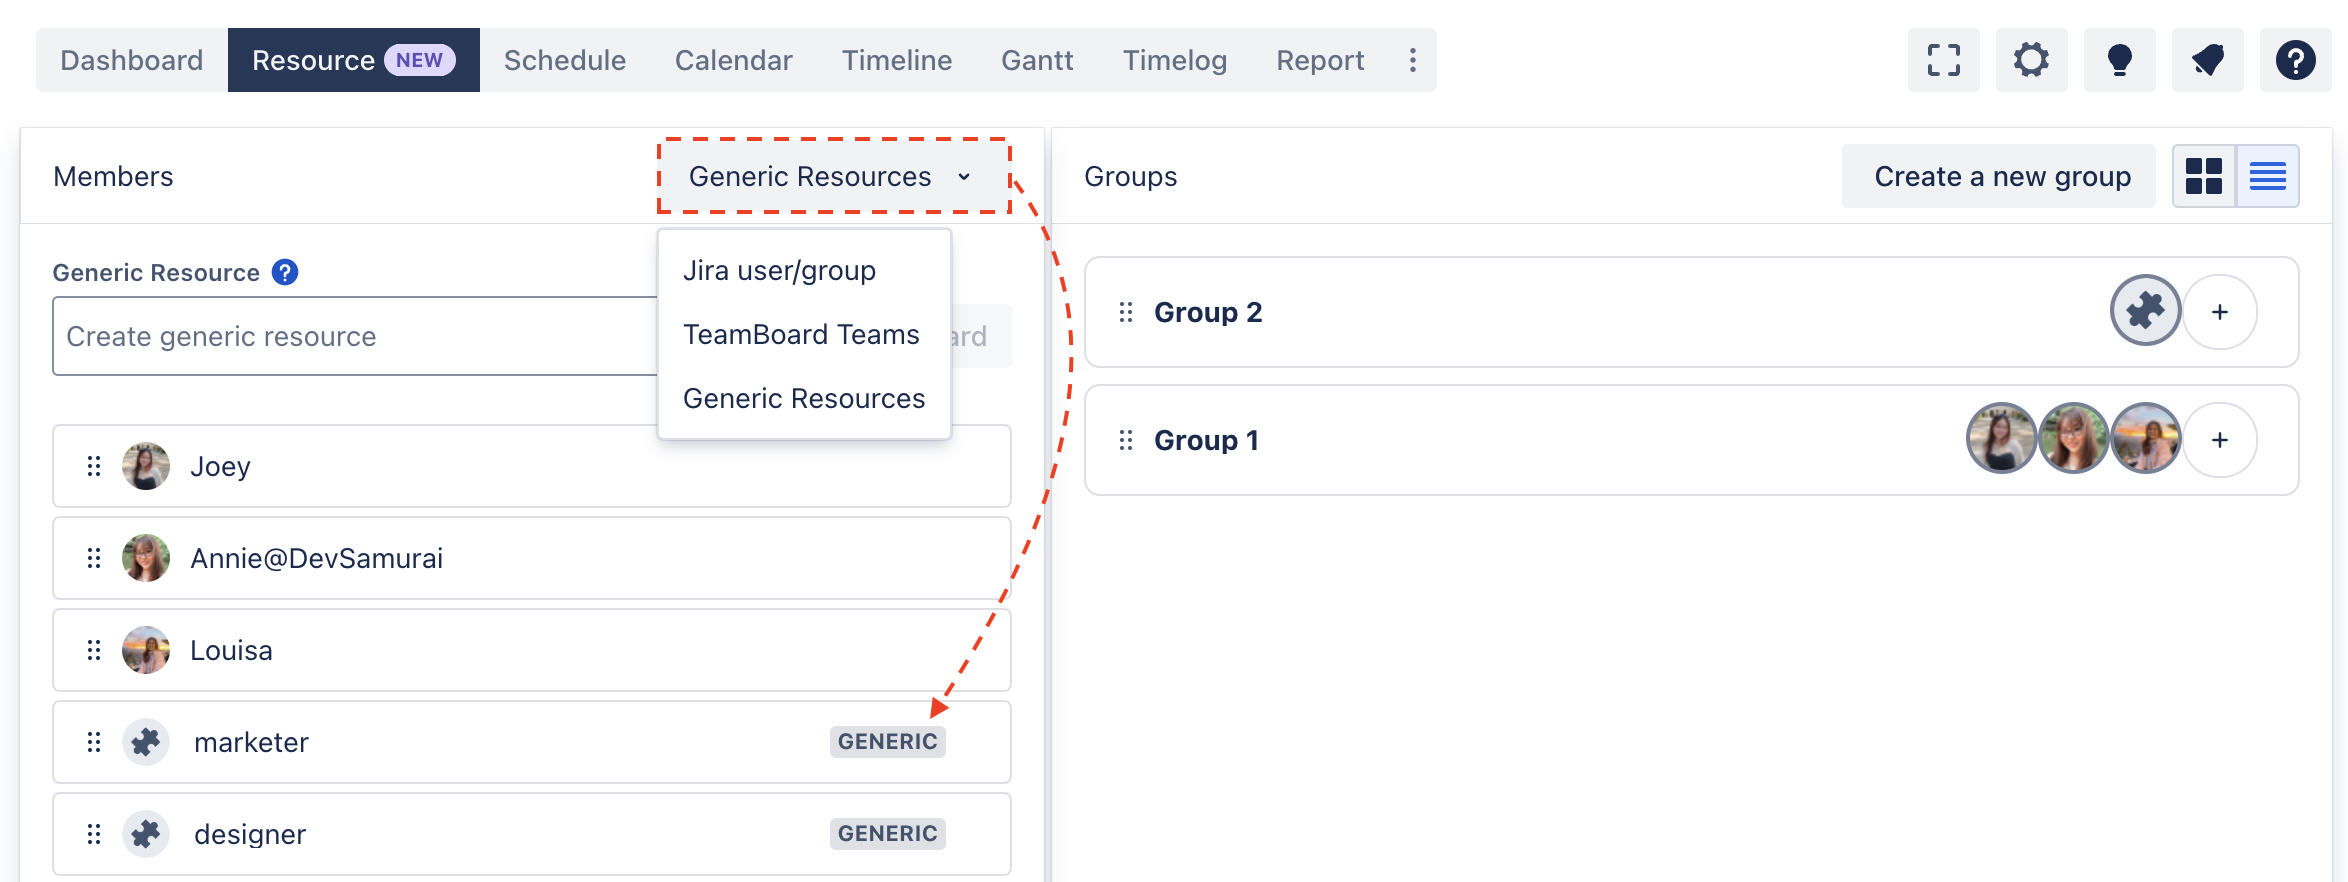
Task: Enter fullscreen mode with the expand icon
Action: (x=1943, y=60)
